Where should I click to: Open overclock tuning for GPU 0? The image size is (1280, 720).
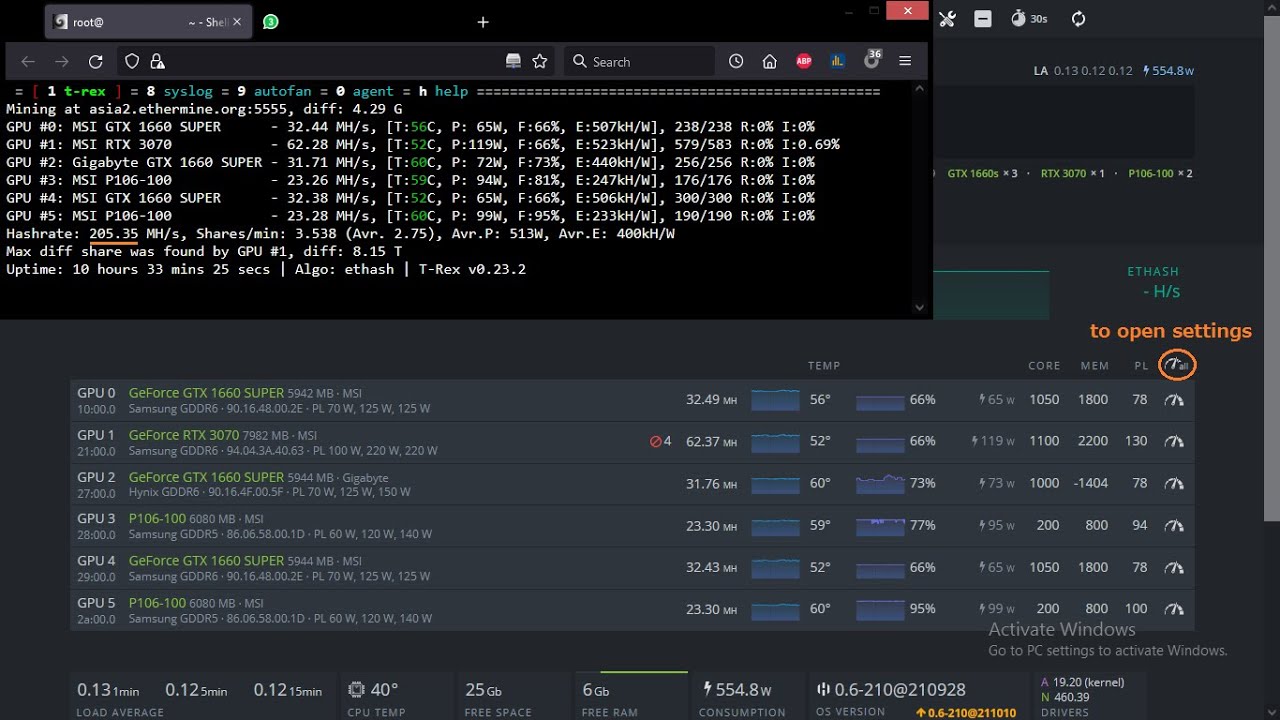(1174, 400)
